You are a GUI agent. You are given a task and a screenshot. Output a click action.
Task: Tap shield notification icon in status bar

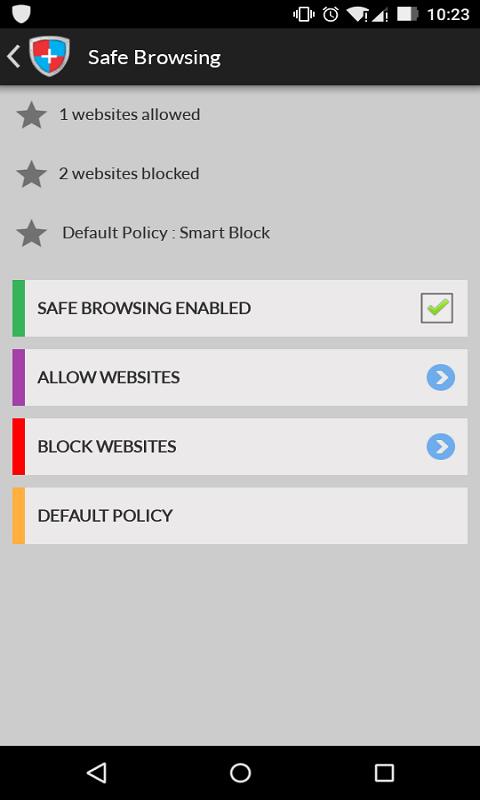(21, 14)
